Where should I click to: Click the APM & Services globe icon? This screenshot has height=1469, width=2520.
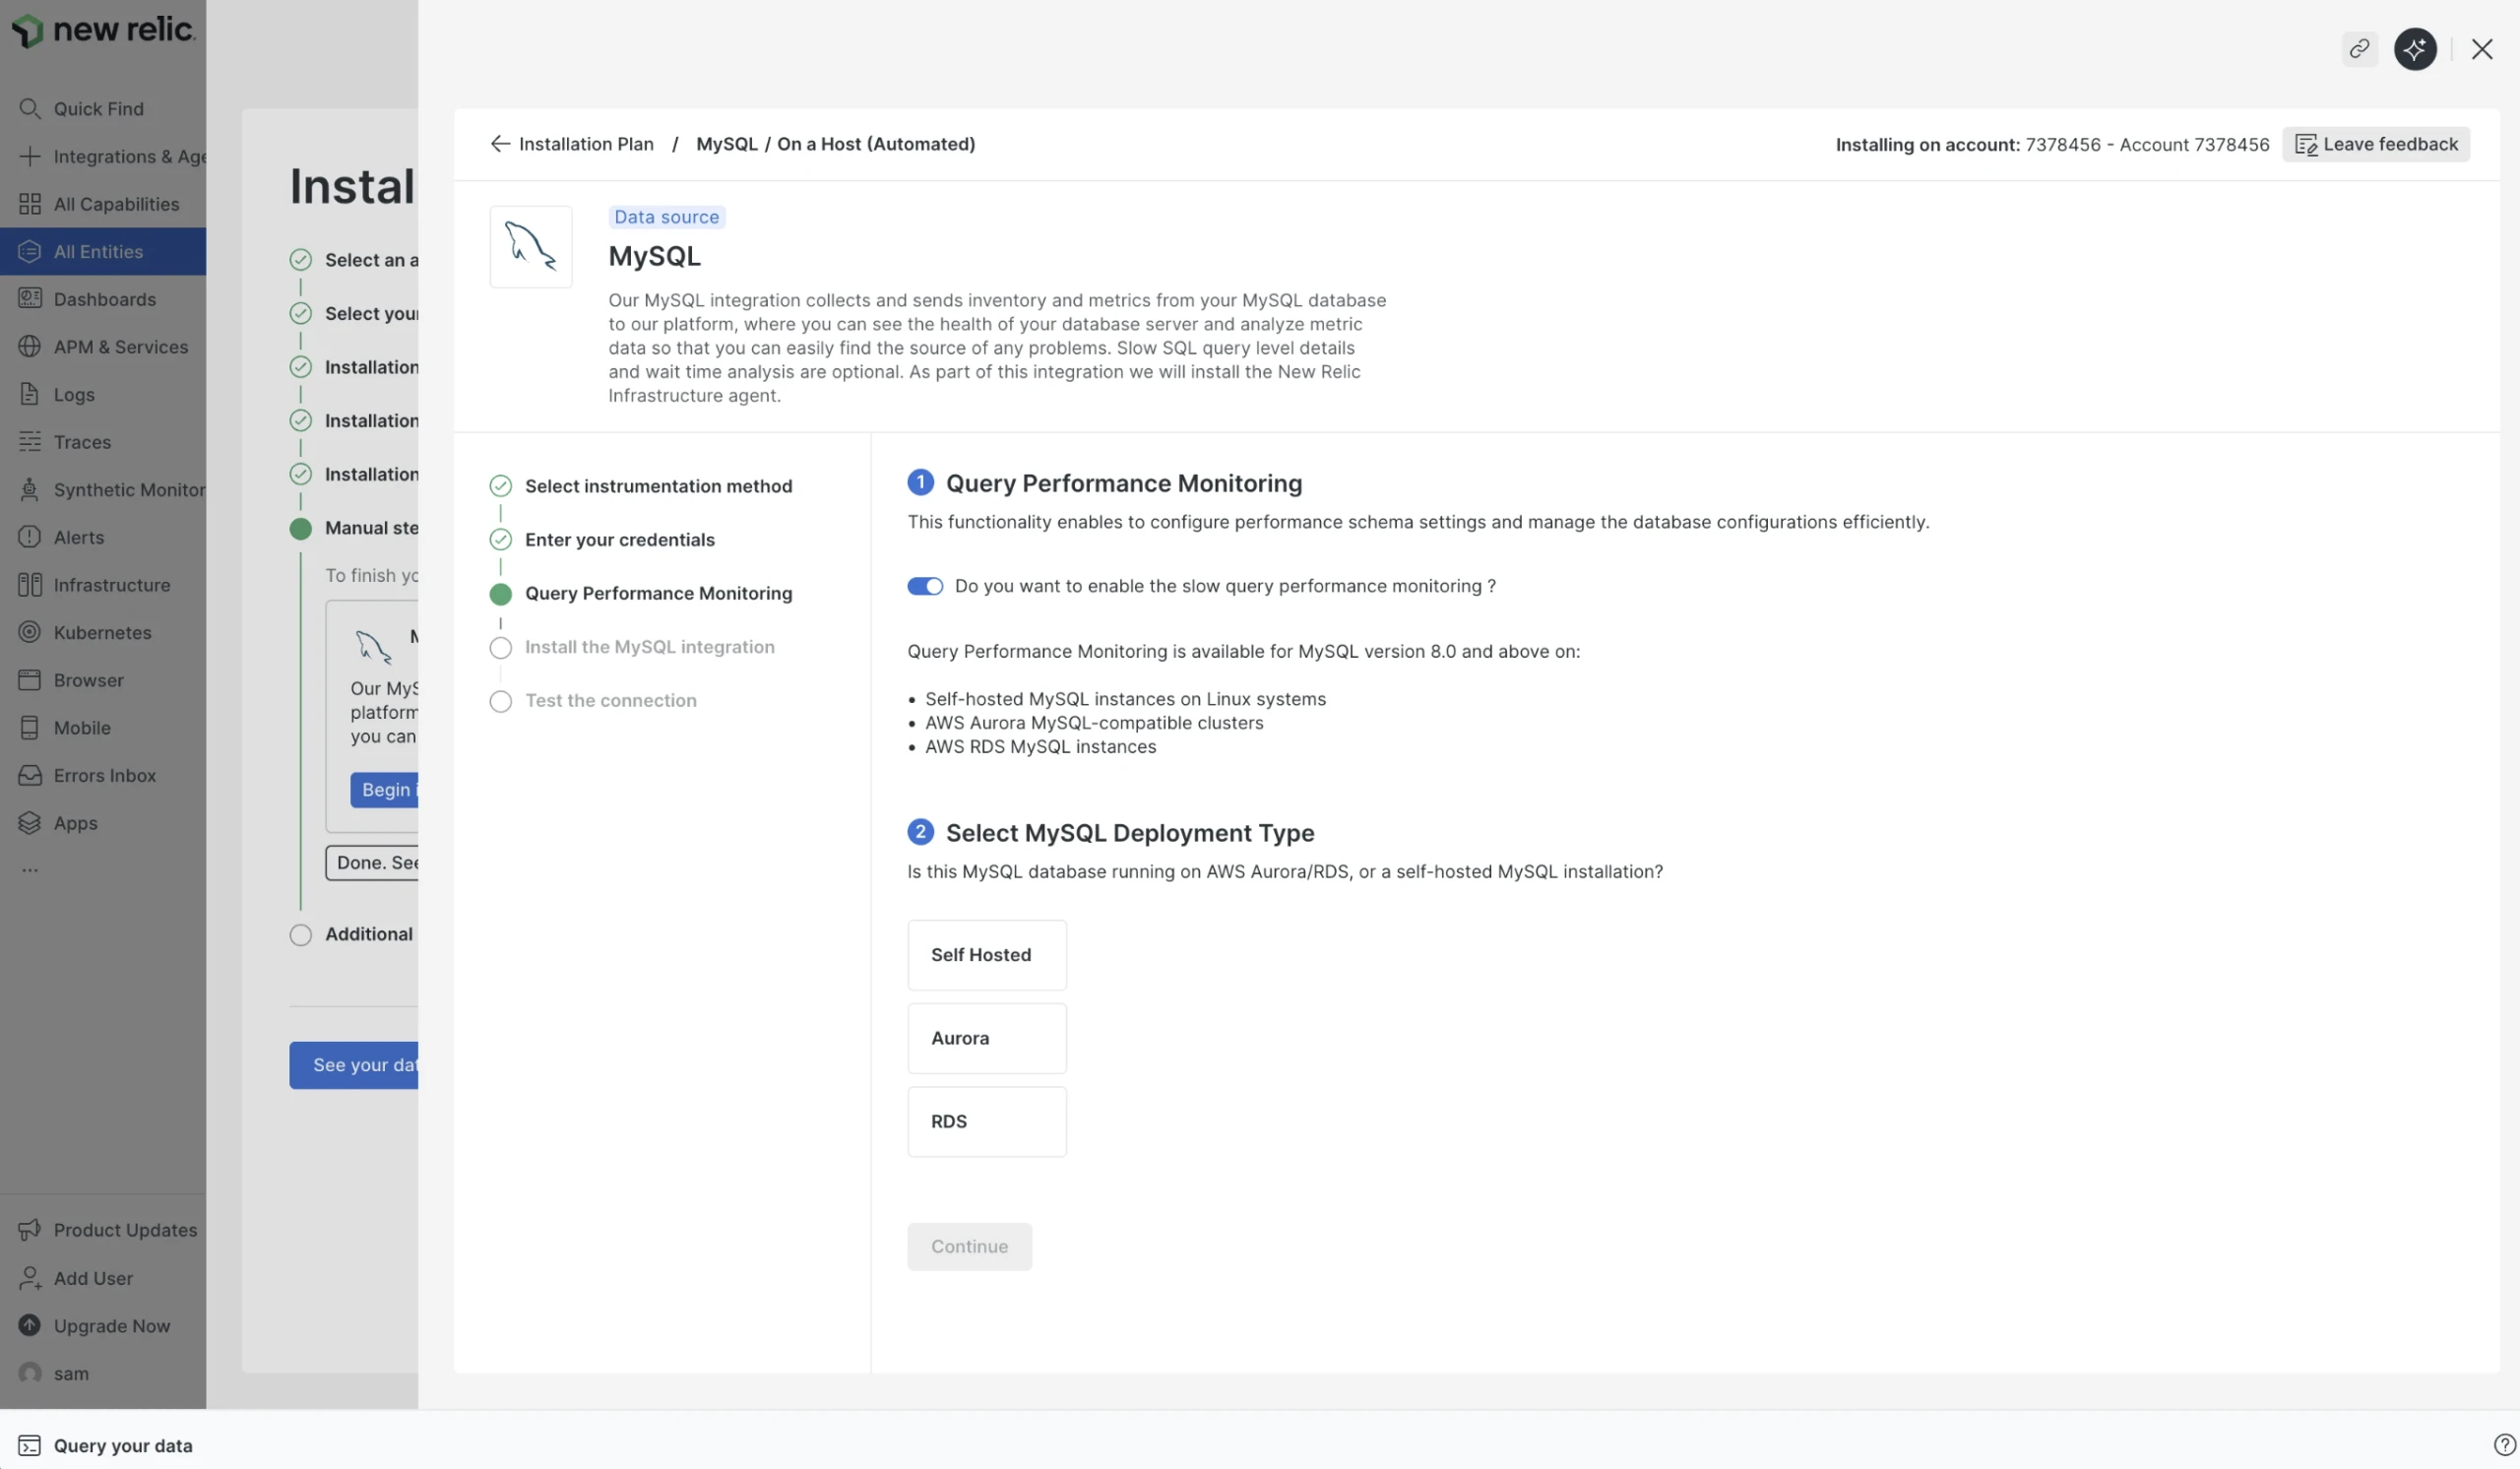(30, 347)
